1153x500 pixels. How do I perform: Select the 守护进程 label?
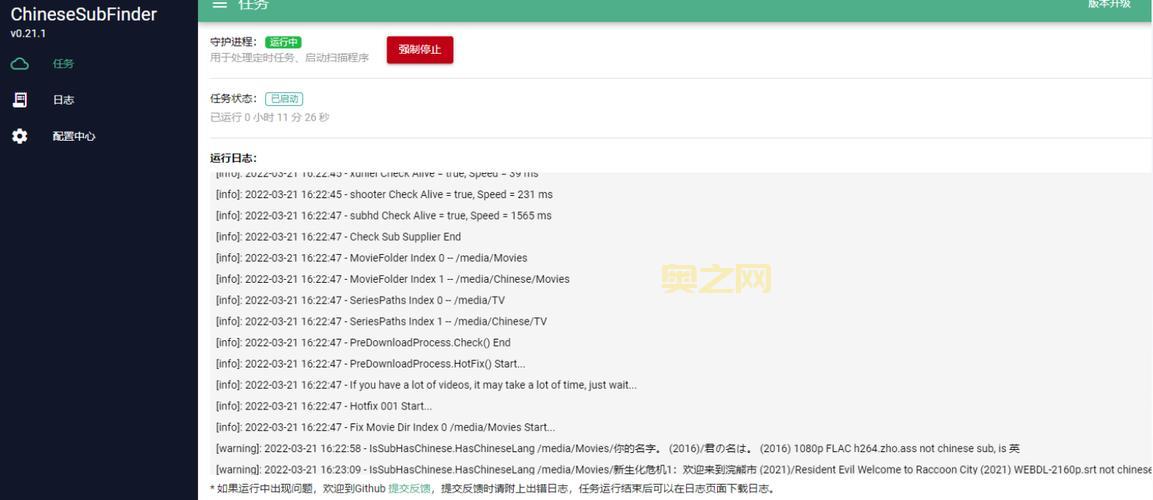(x=234, y=43)
